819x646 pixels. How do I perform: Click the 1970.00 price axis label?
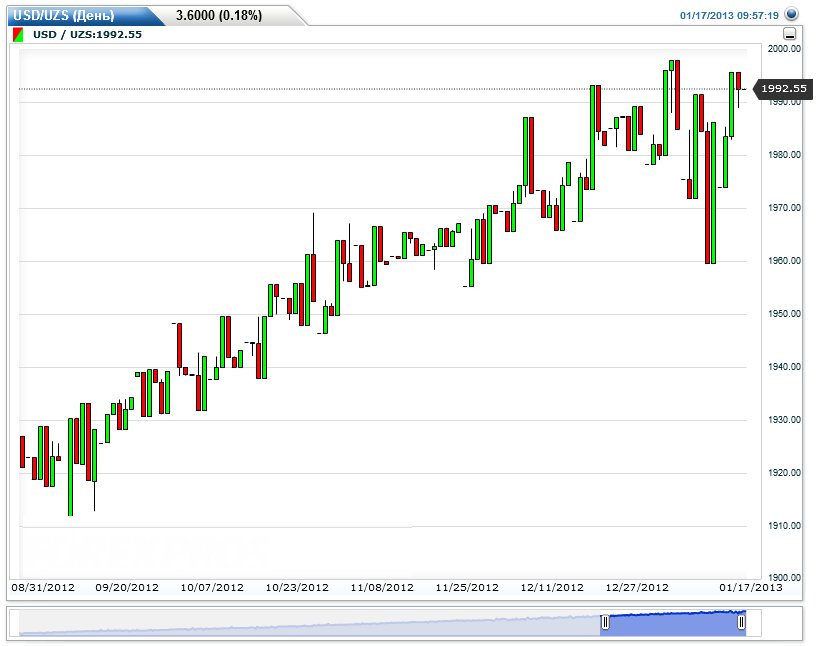(784, 208)
